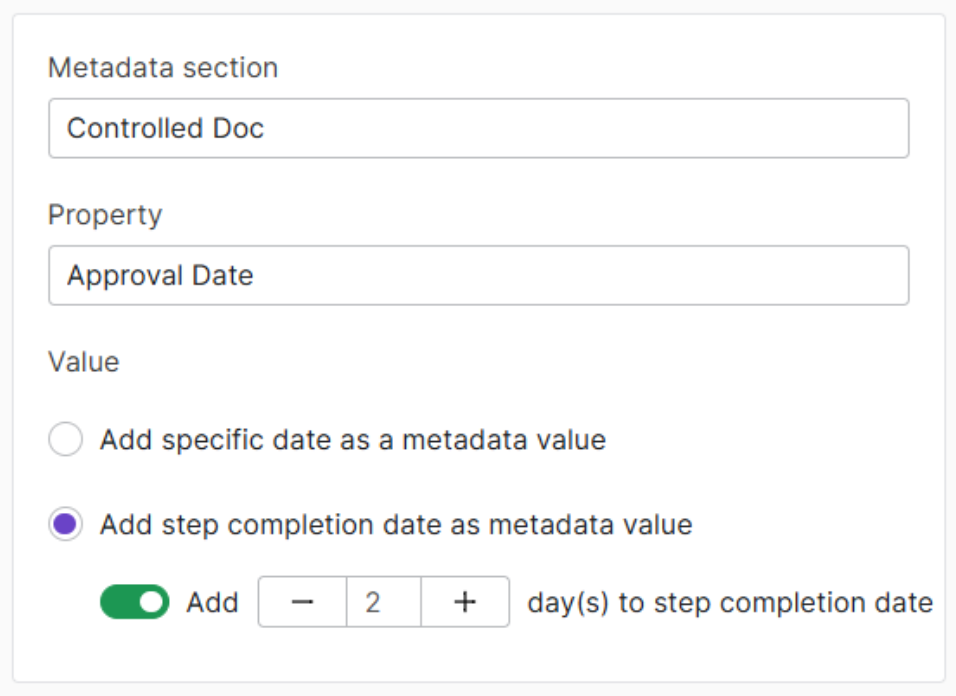Decrease days with the minus button

(302, 602)
